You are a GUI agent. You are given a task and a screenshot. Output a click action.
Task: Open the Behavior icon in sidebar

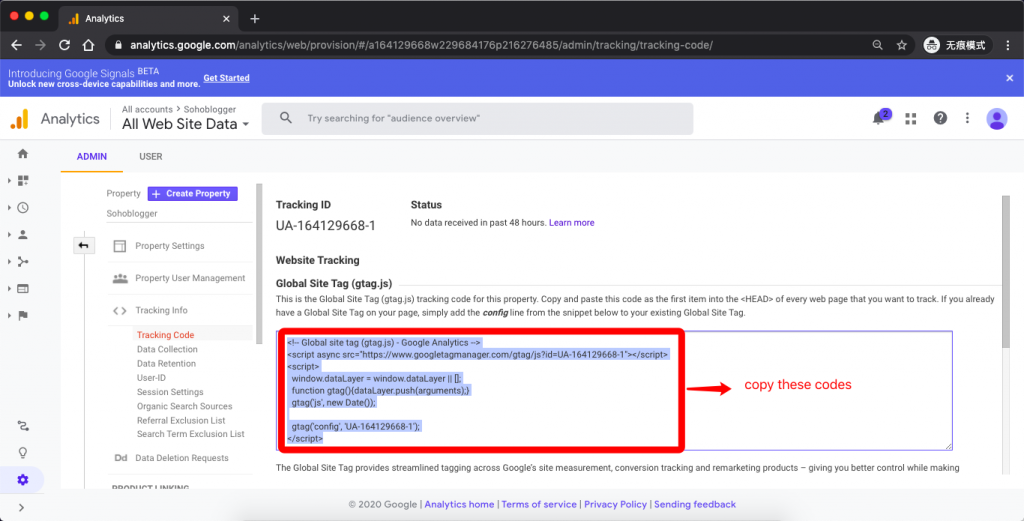click(x=23, y=289)
